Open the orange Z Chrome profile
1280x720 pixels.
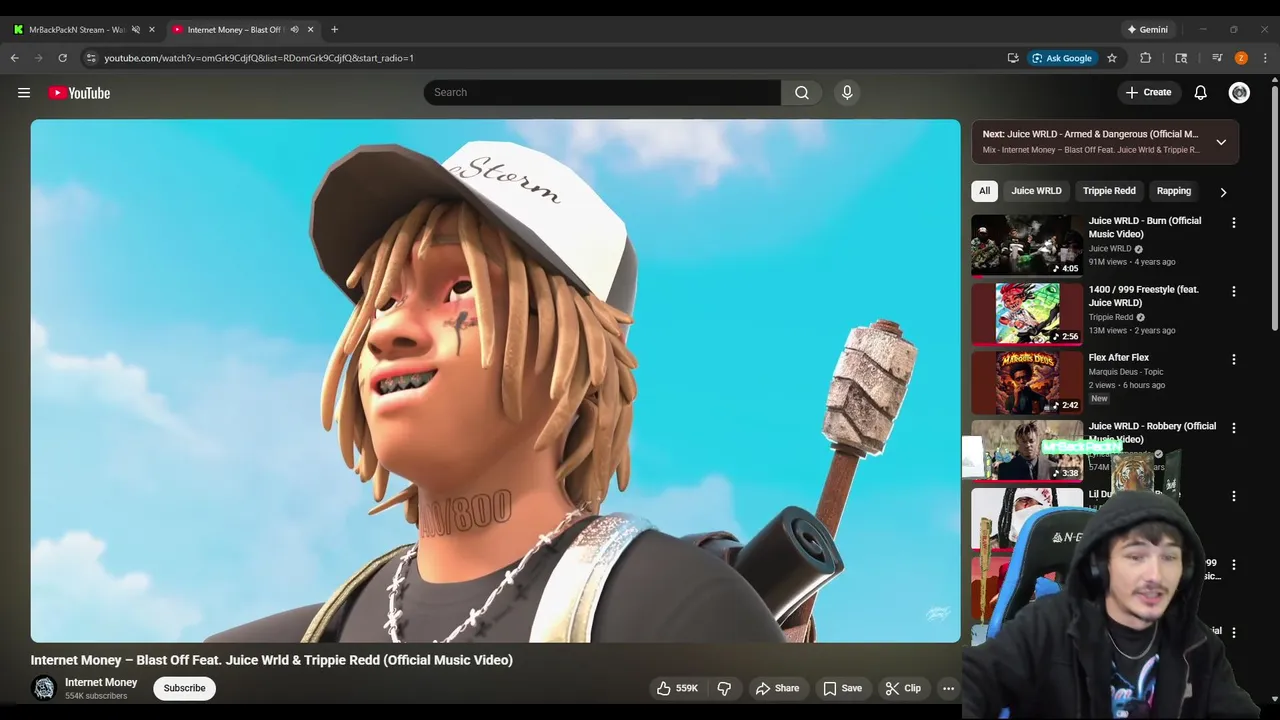(1241, 58)
